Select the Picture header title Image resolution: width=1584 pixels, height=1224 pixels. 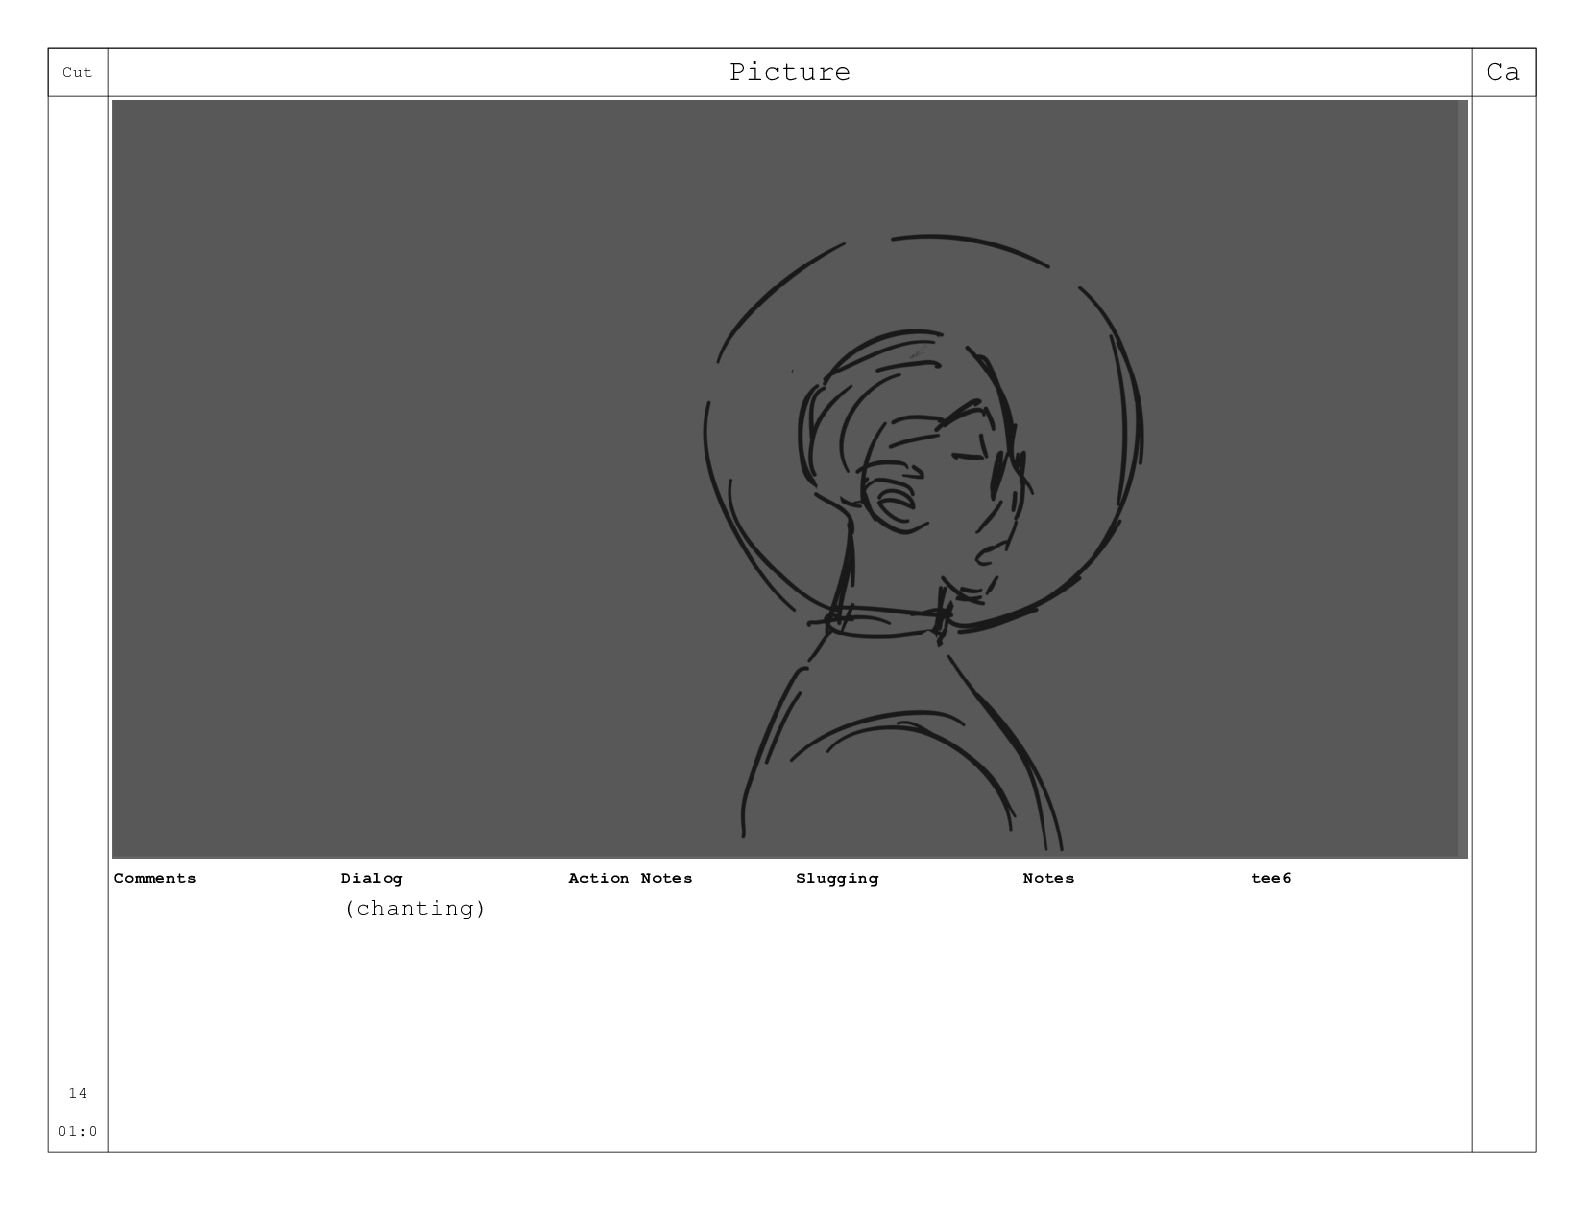click(x=790, y=72)
